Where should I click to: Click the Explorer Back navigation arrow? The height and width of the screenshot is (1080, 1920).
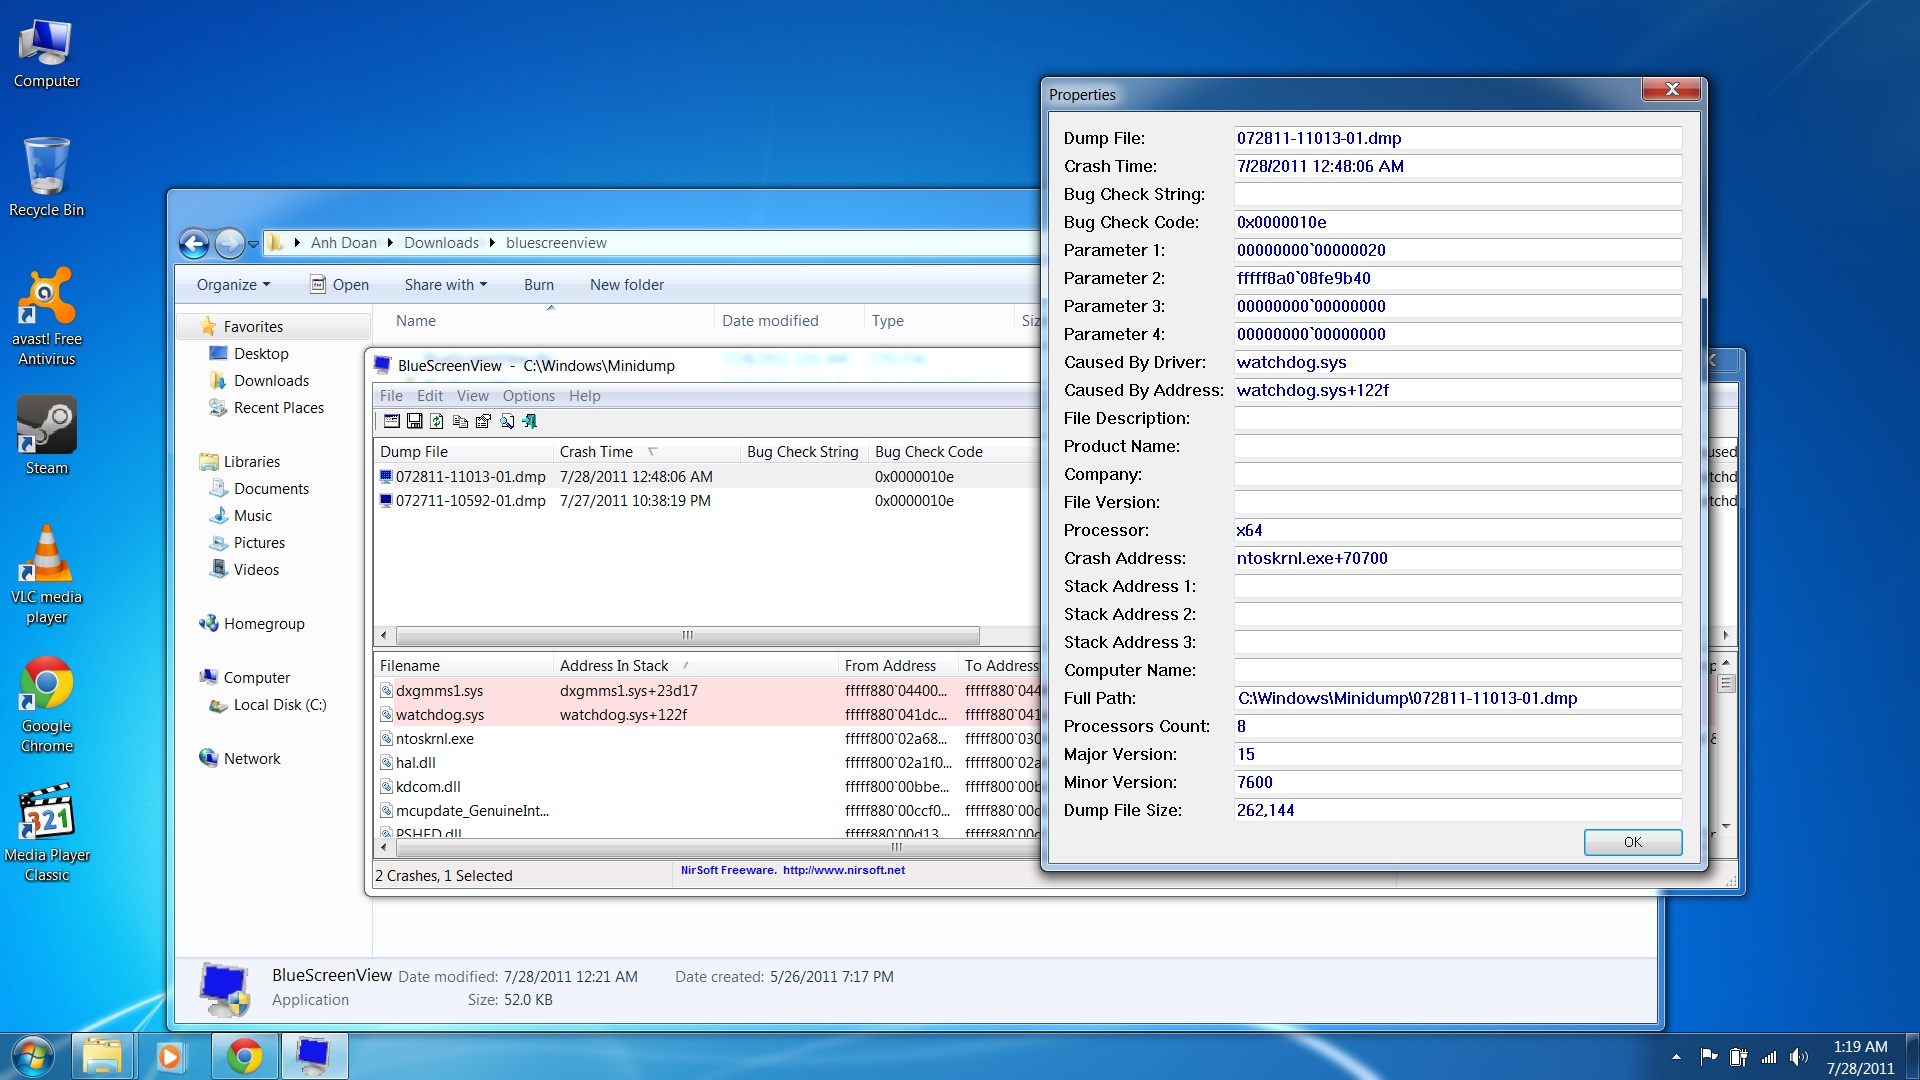194,243
